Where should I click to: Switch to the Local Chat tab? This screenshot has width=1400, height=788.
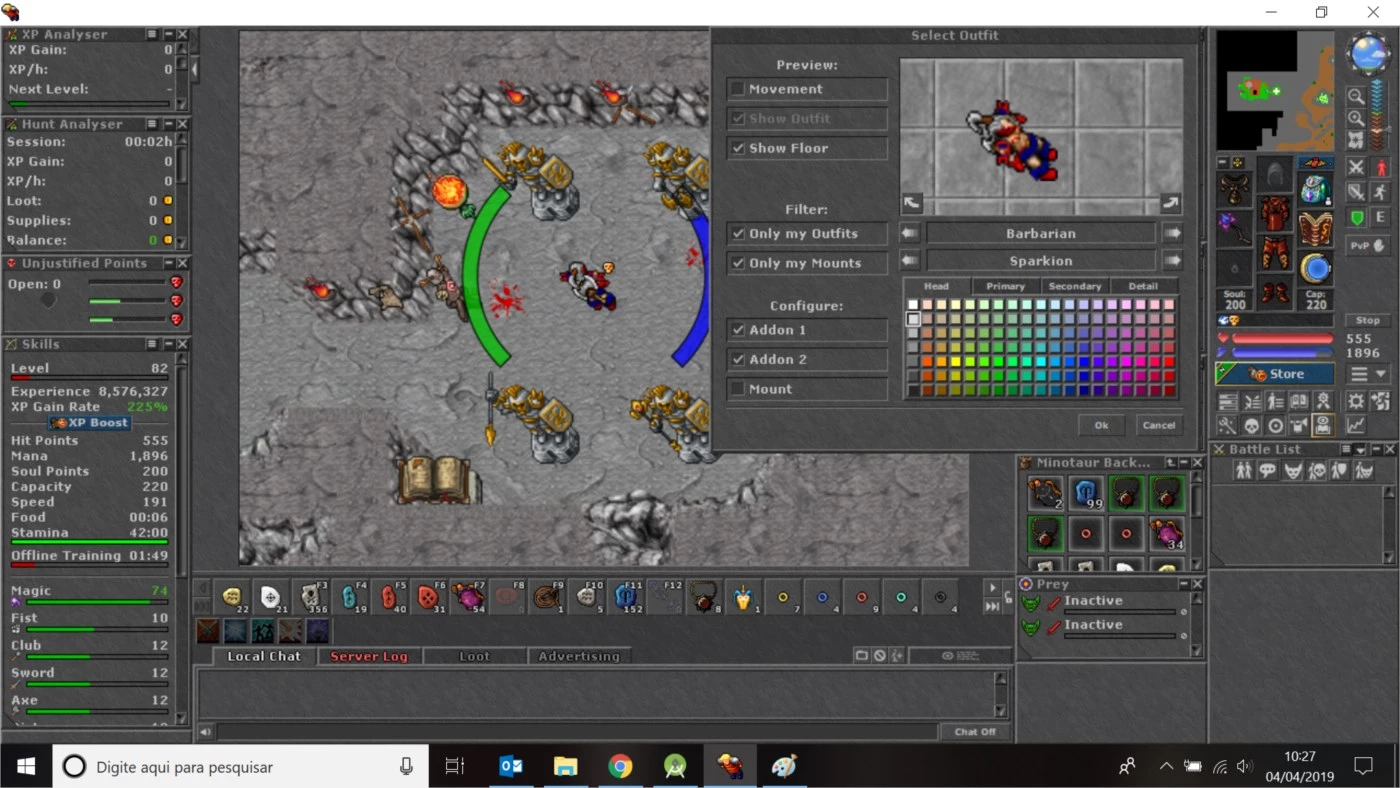[x=264, y=656]
